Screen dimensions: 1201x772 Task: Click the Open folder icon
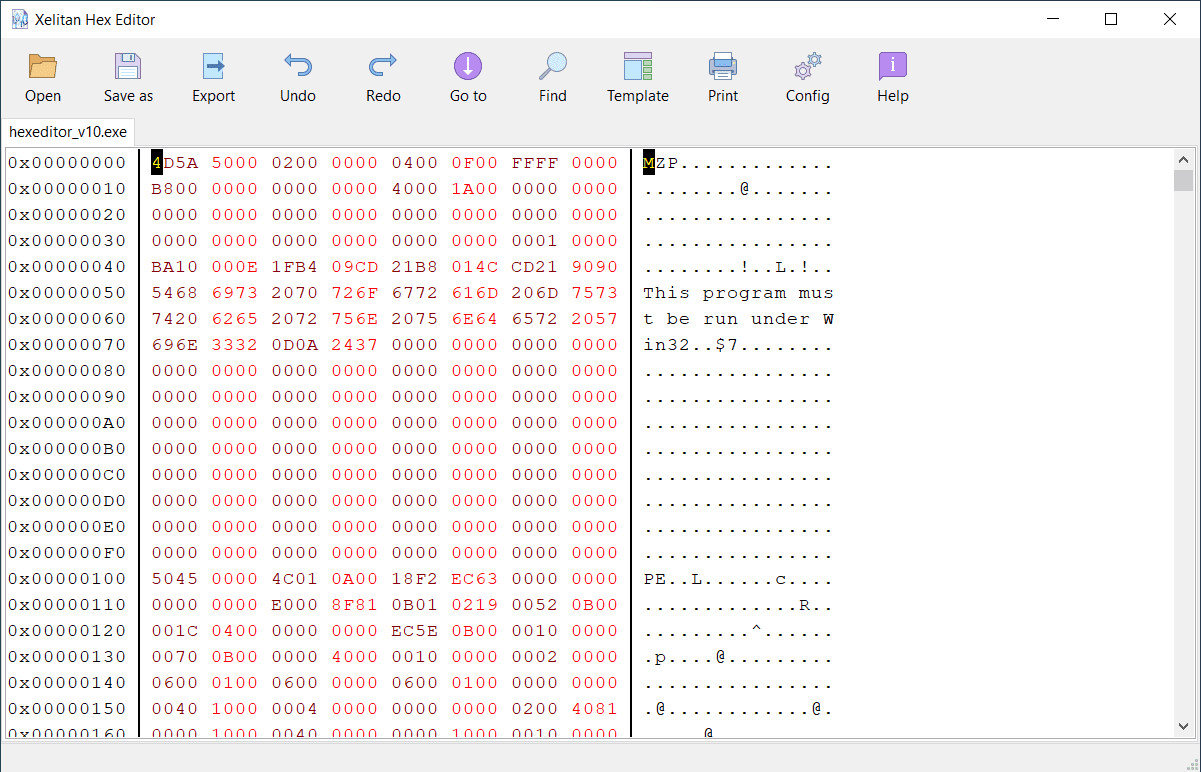pyautogui.click(x=43, y=67)
